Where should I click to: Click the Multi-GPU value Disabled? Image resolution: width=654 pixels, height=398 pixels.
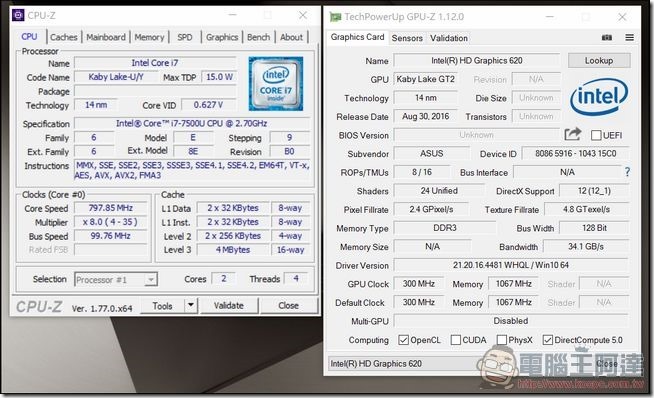[x=511, y=321]
